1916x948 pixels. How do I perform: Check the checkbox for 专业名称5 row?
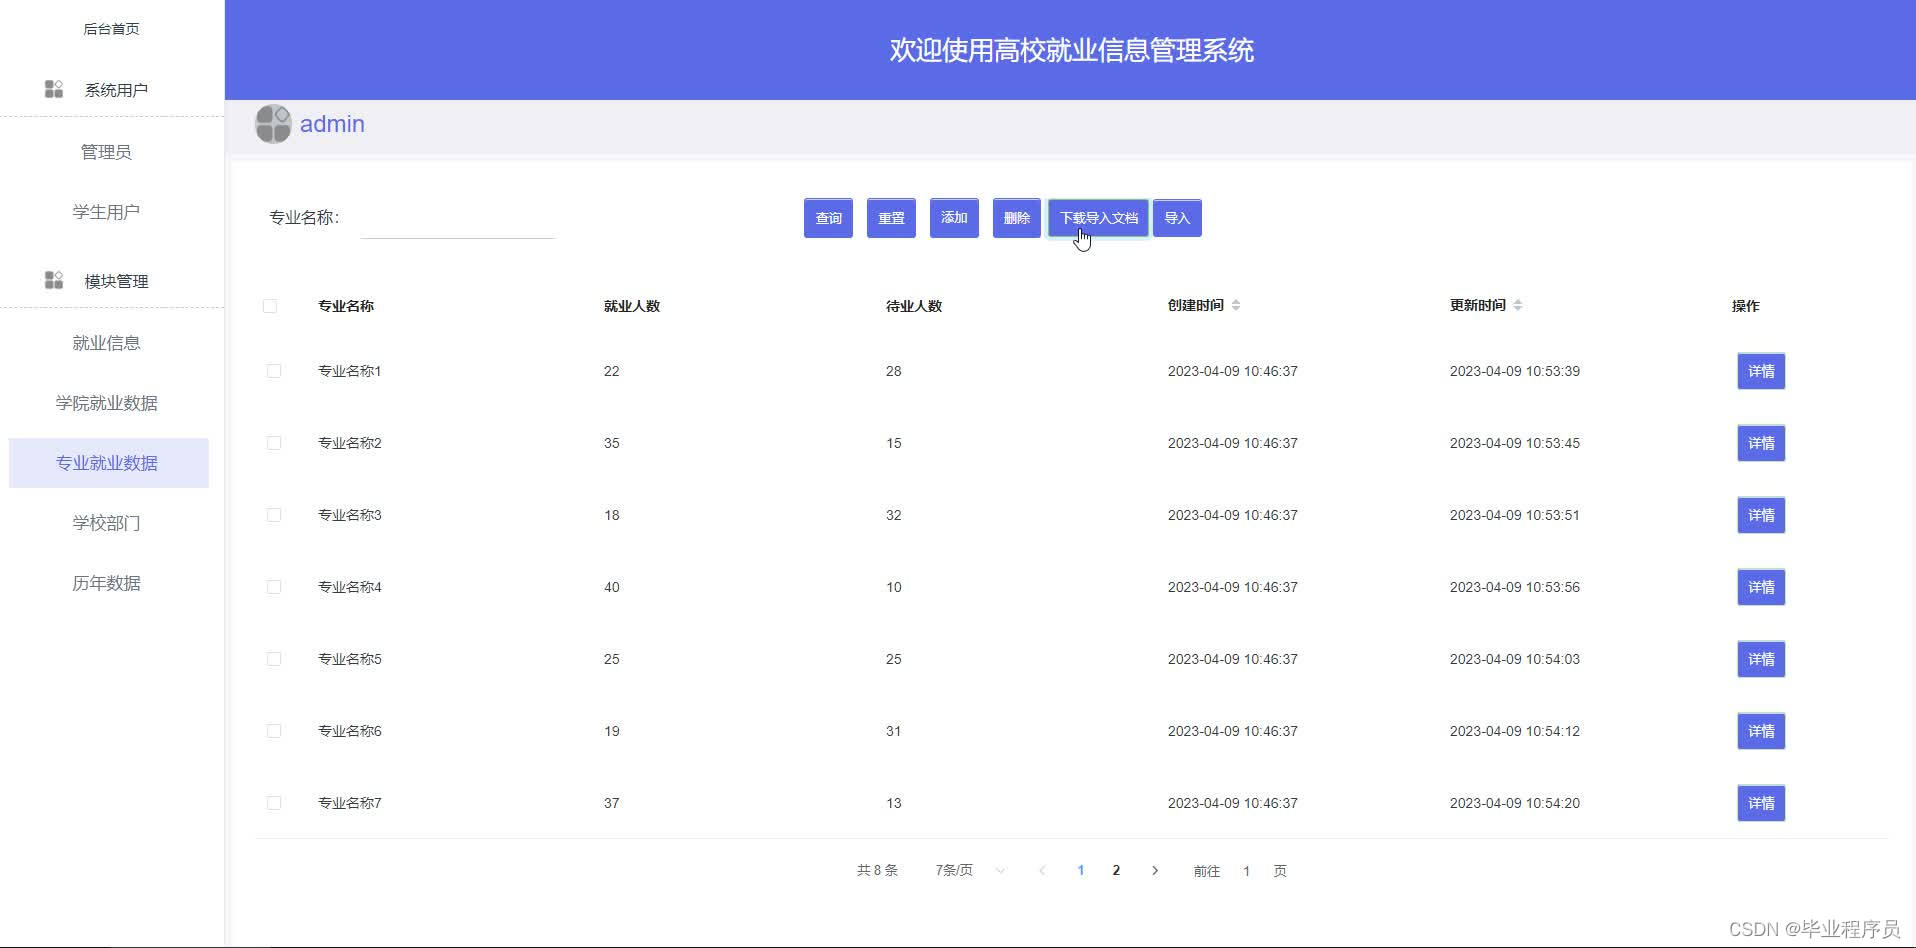pyautogui.click(x=274, y=659)
